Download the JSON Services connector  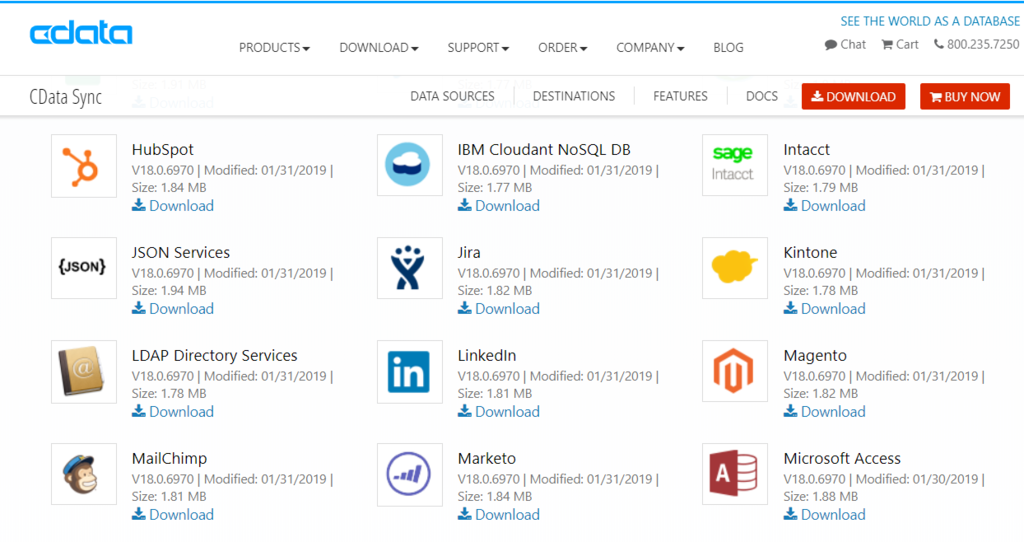[x=172, y=309]
